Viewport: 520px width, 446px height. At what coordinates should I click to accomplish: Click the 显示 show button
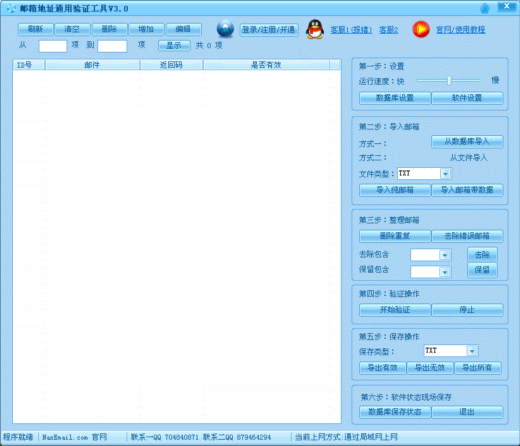tap(174, 46)
